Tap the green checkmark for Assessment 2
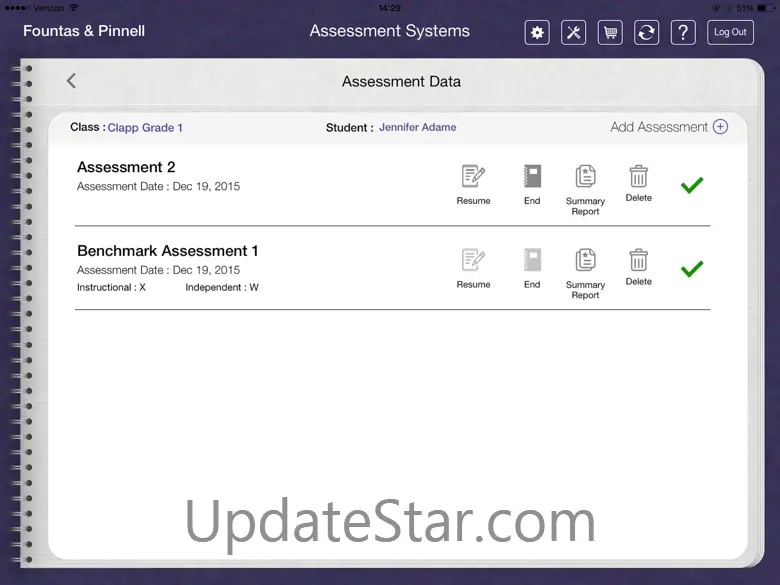 tap(692, 185)
